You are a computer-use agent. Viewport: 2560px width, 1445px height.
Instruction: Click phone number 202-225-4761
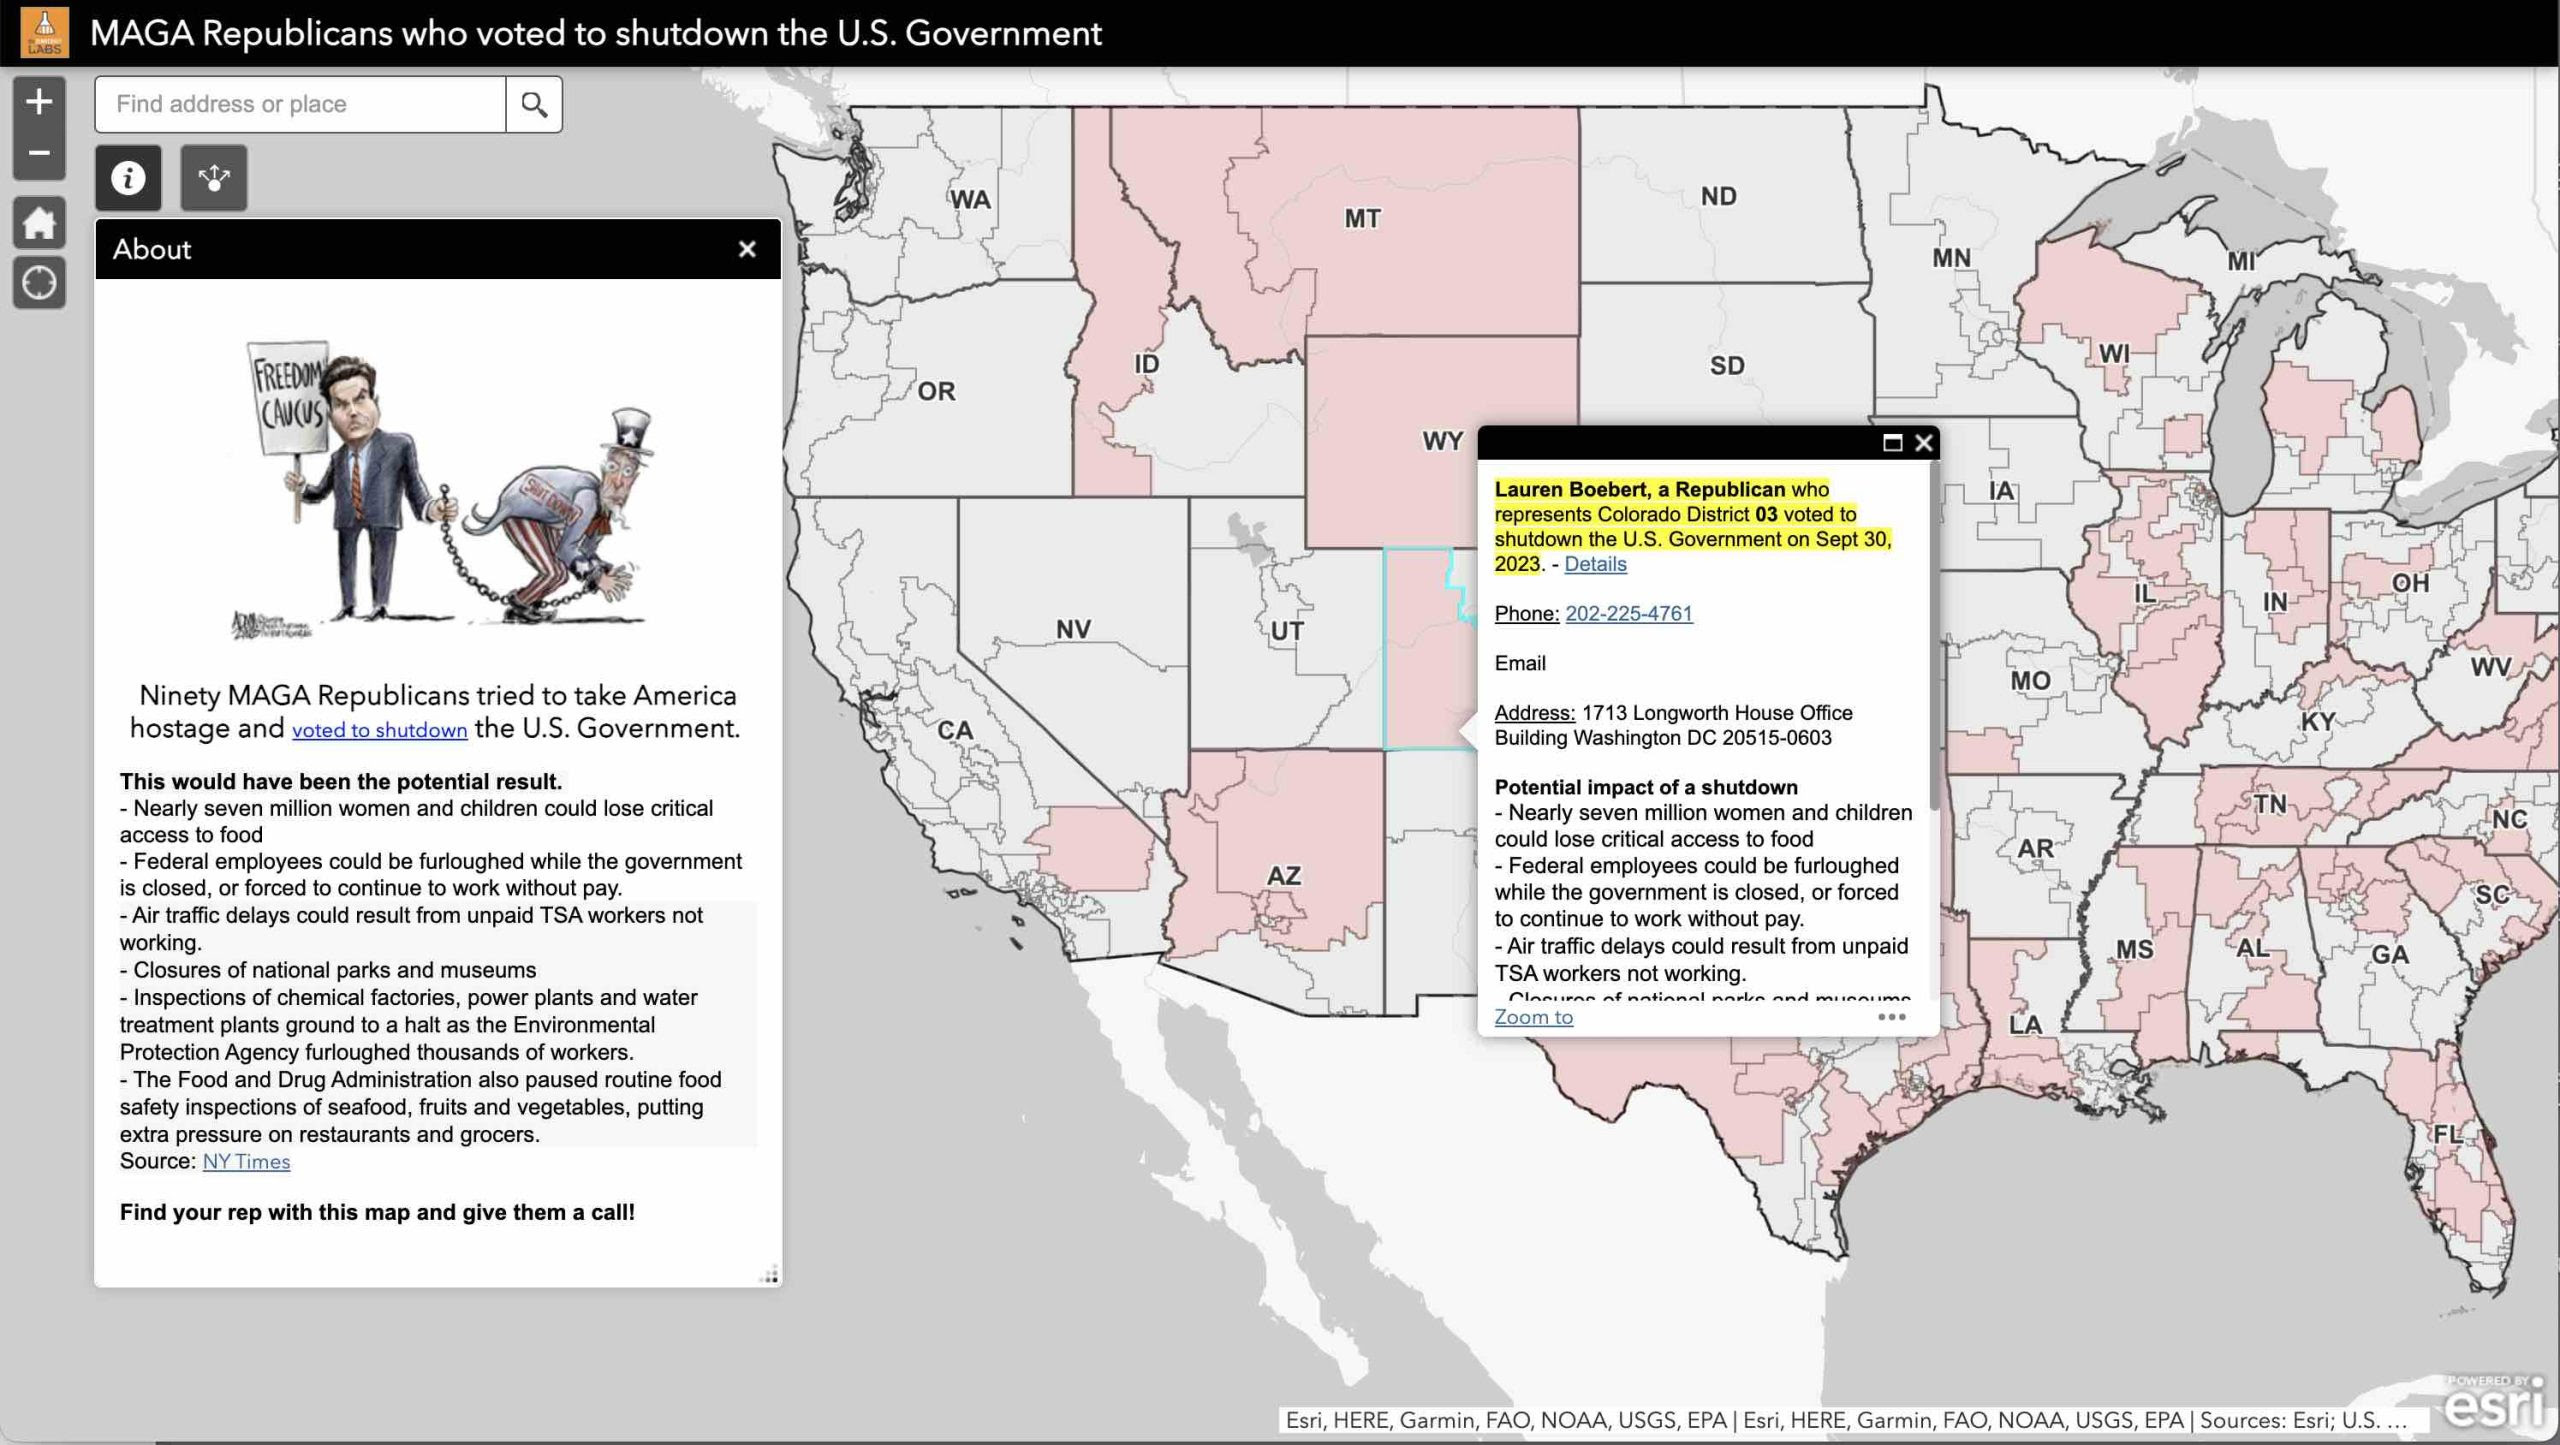tap(1628, 613)
